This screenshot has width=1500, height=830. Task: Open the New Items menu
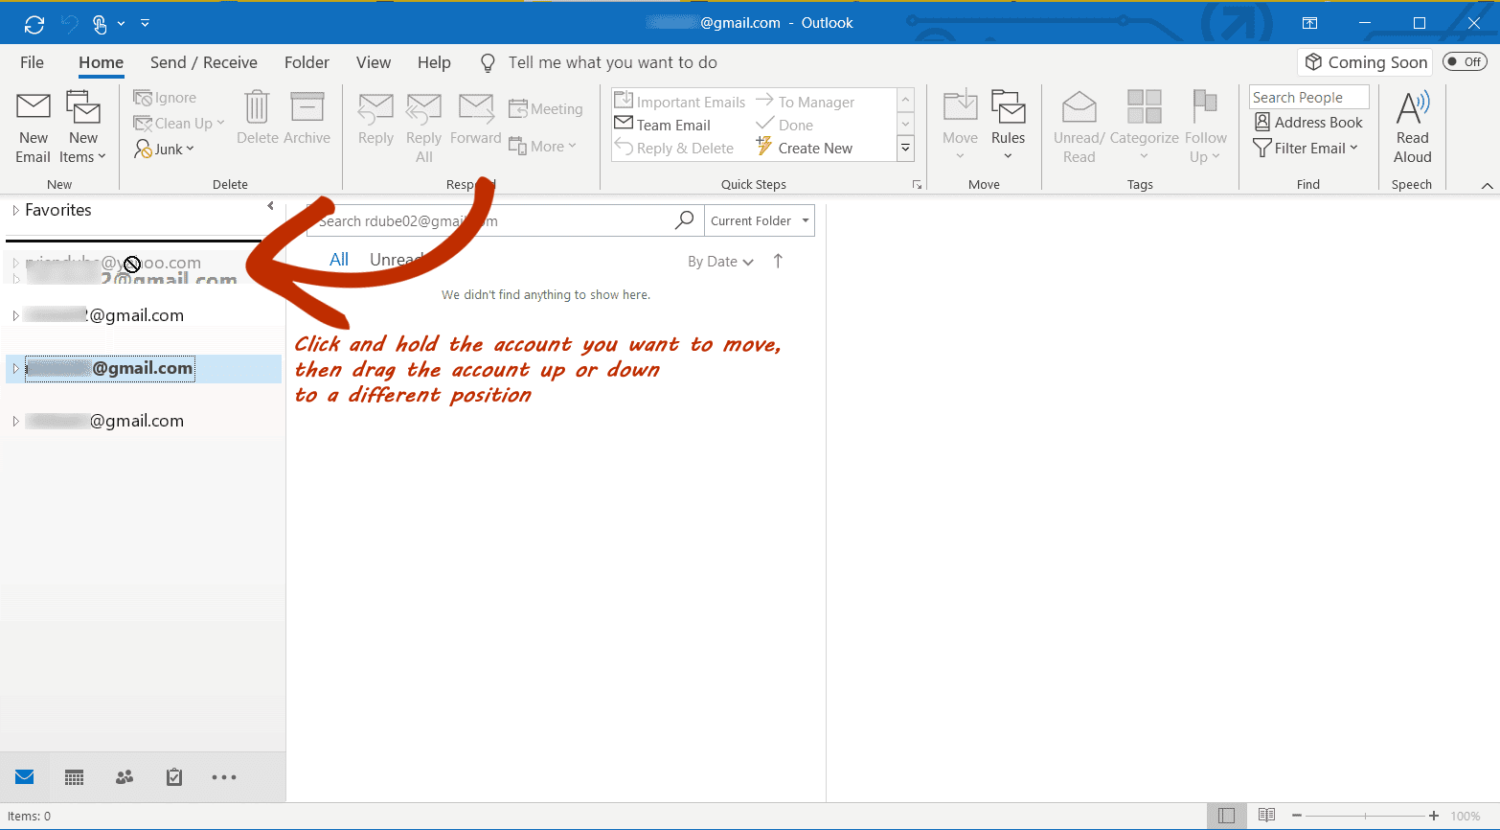click(x=83, y=128)
